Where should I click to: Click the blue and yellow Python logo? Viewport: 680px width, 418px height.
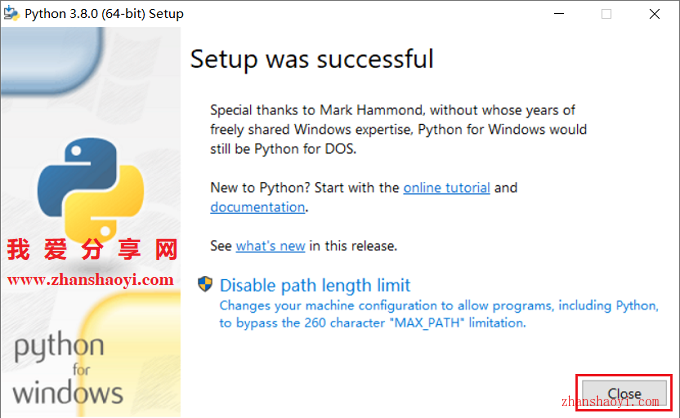point(91,190)
